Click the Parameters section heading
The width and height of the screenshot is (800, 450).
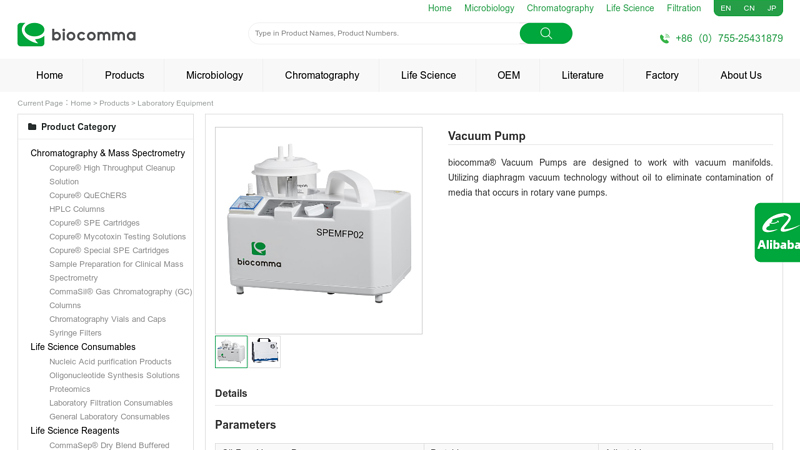245,425
